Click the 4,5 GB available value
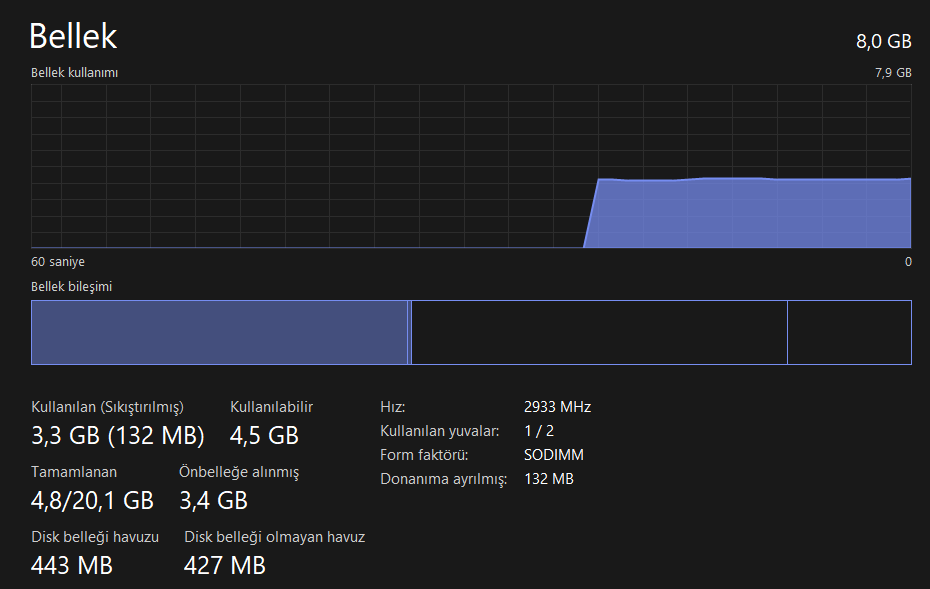Screen dimensions: 930x589 (264, 435)
